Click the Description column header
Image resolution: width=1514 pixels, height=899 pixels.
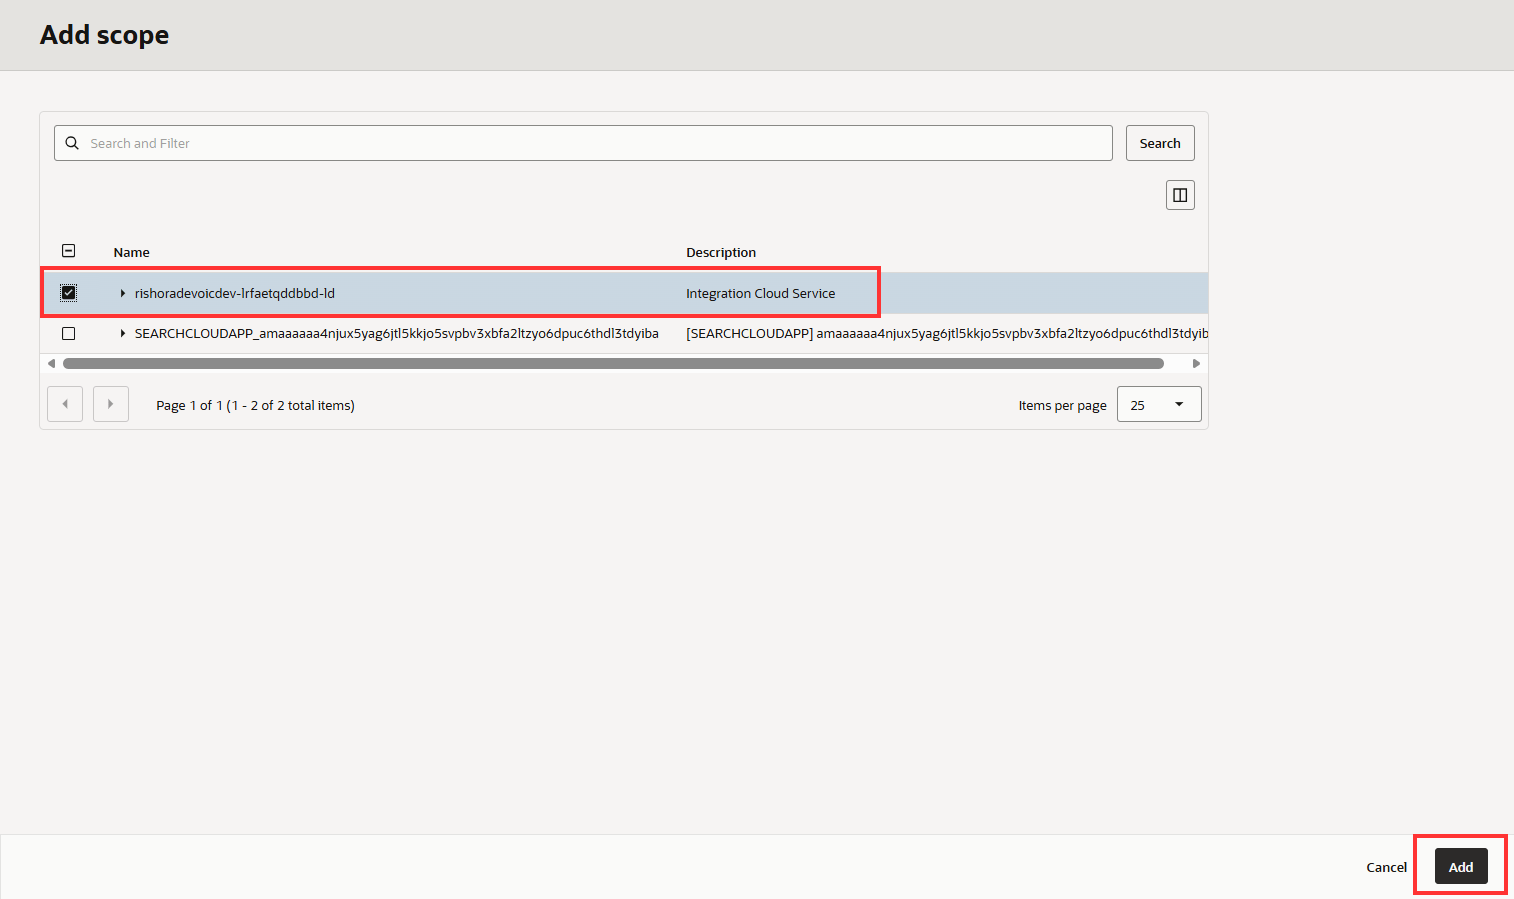pyautogui.click(x=721, y=252)
